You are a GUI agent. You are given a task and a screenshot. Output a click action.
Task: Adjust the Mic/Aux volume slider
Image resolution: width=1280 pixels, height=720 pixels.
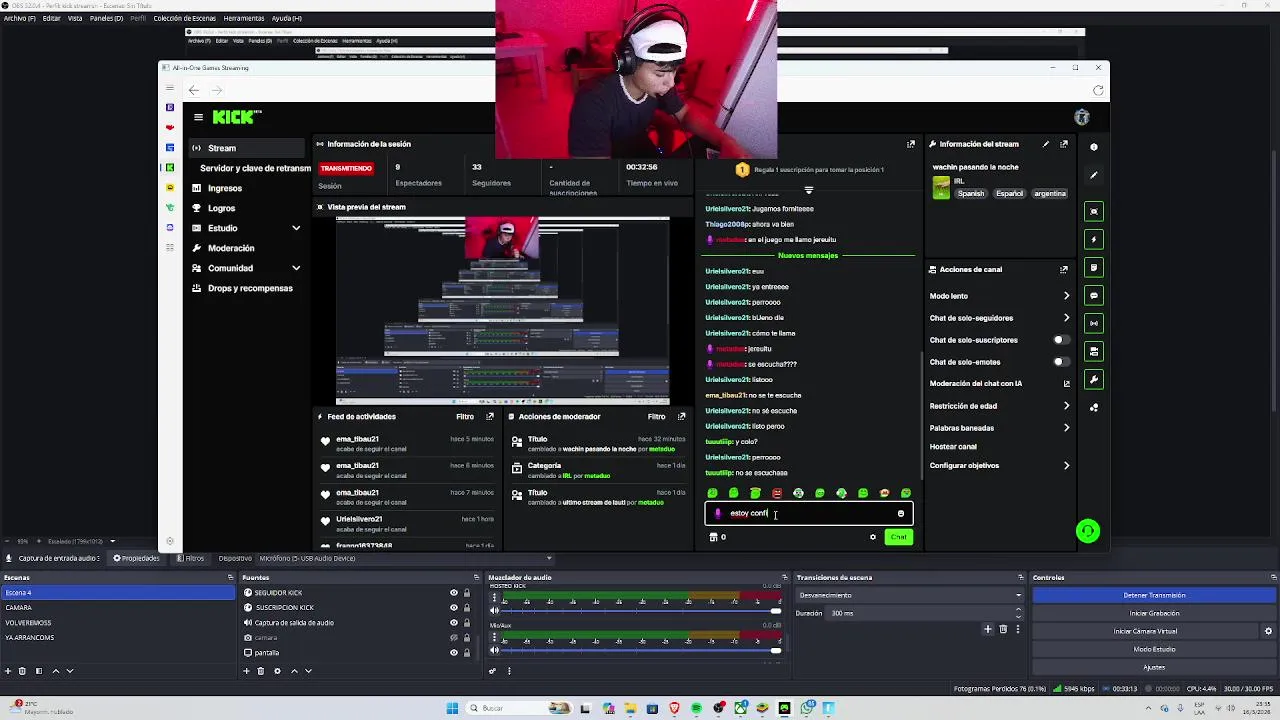[641, 651]
